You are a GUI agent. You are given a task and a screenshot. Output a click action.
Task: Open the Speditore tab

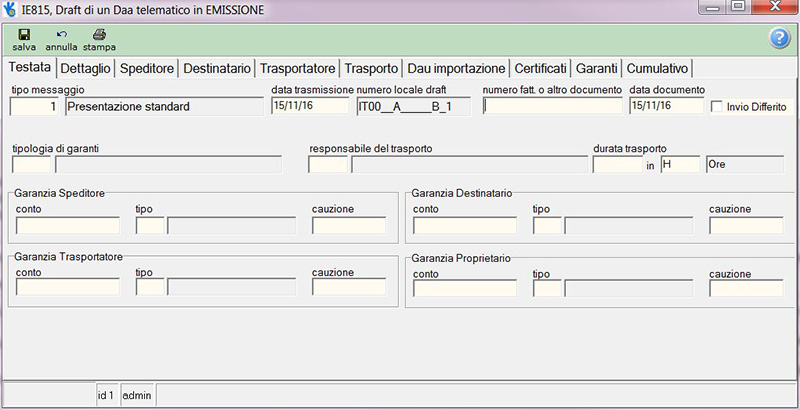pyautogui.click(x=147, y=68)
